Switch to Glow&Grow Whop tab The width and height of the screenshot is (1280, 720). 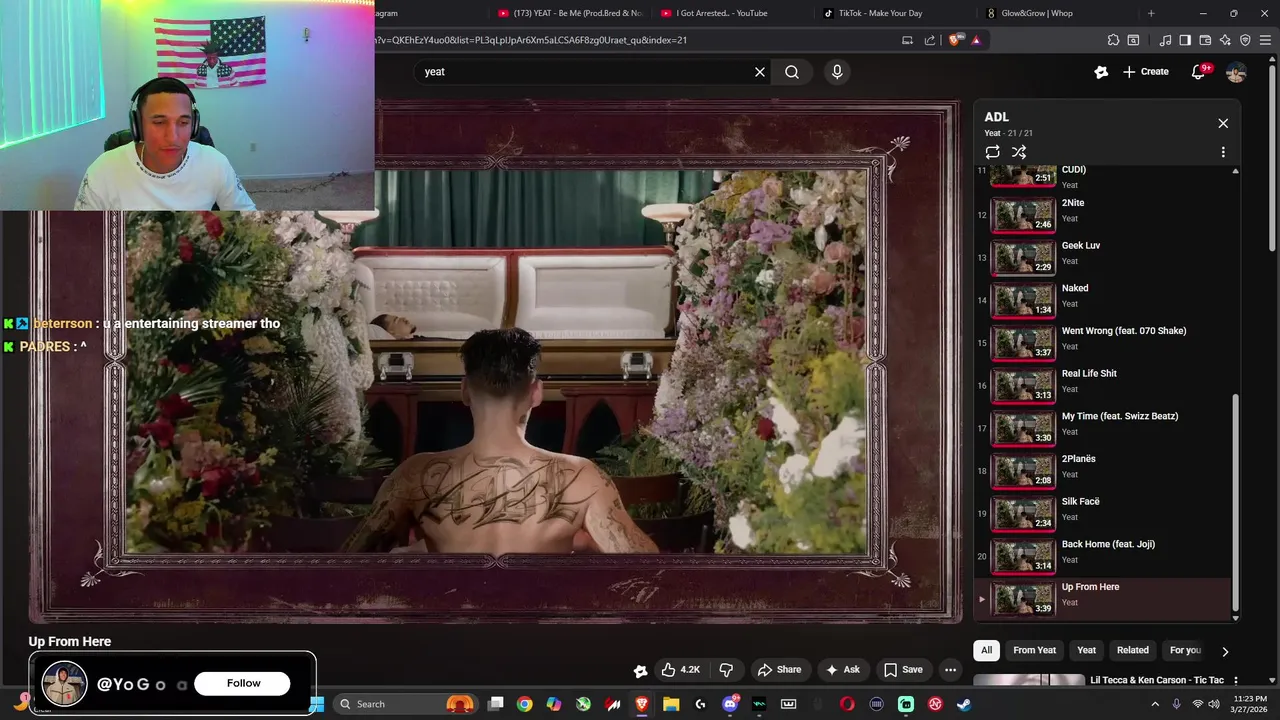1057,13
